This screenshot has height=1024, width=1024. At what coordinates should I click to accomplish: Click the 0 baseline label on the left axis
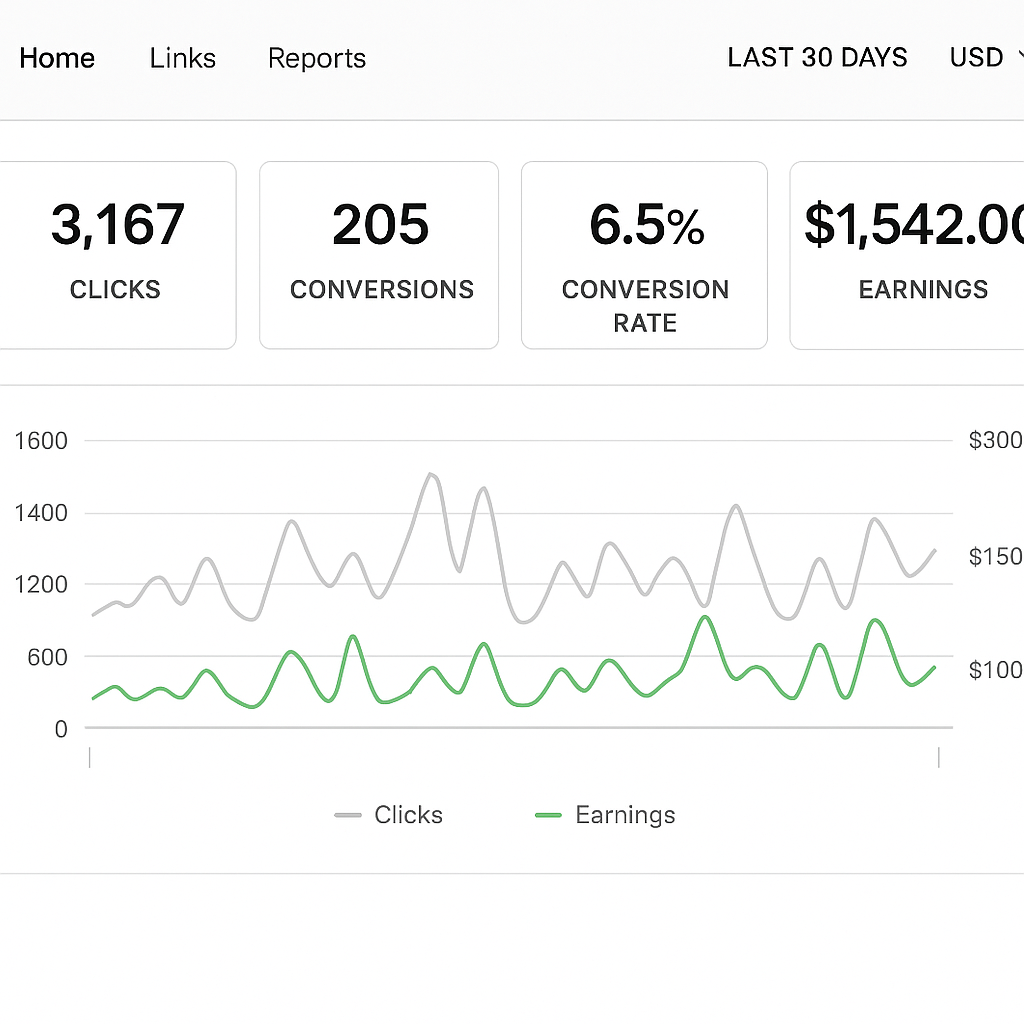coord(61,729)
